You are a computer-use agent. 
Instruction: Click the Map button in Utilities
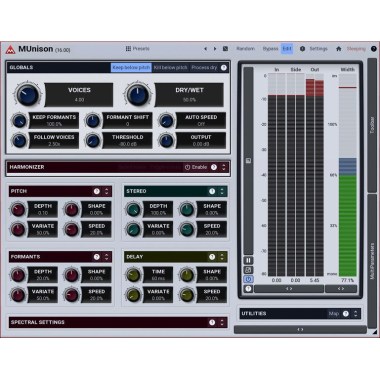(334, 314)
